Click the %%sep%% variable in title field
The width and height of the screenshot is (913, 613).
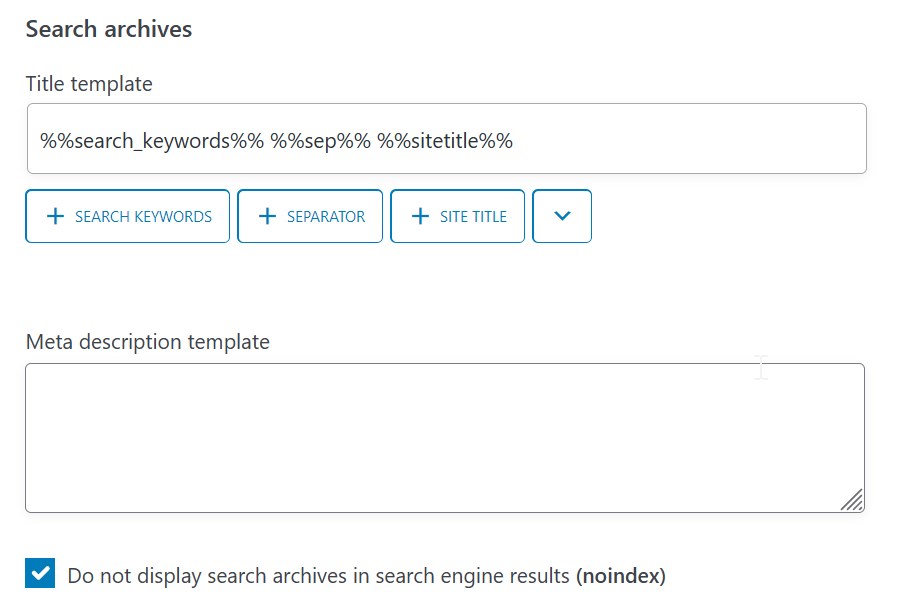coord(320,141)
